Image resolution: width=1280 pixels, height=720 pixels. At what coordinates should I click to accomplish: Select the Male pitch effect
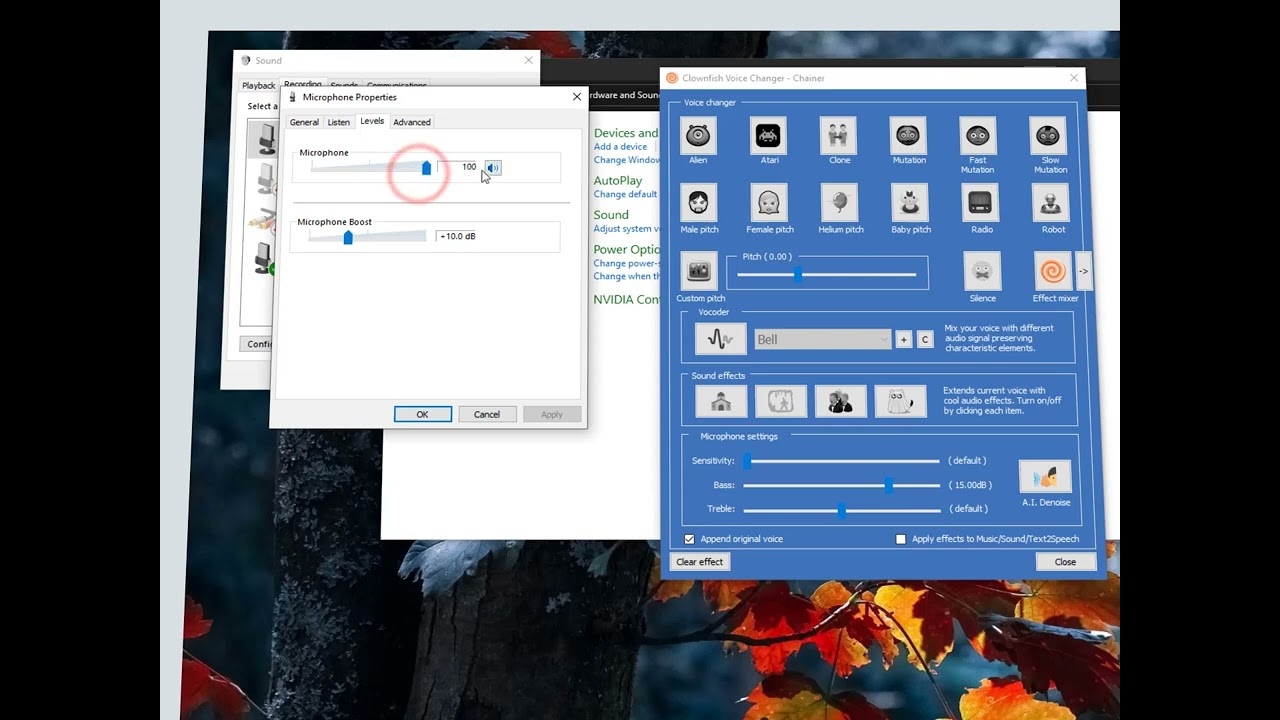coord(698,203)
